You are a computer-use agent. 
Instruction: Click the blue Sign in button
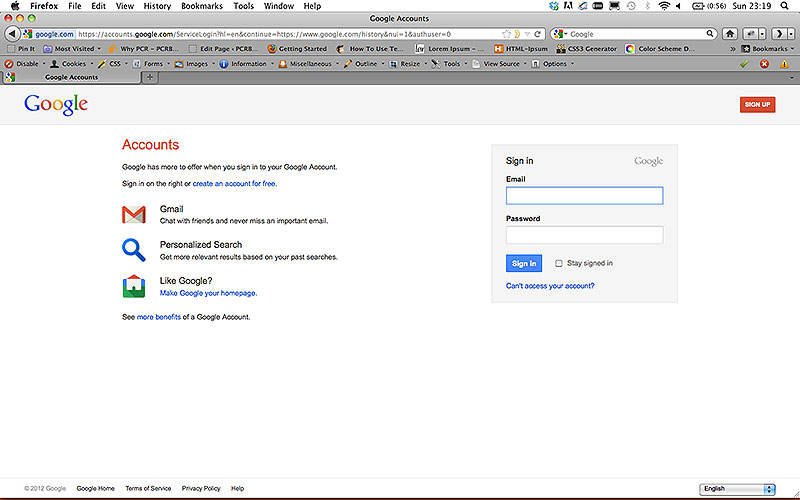tap(524, 263)
